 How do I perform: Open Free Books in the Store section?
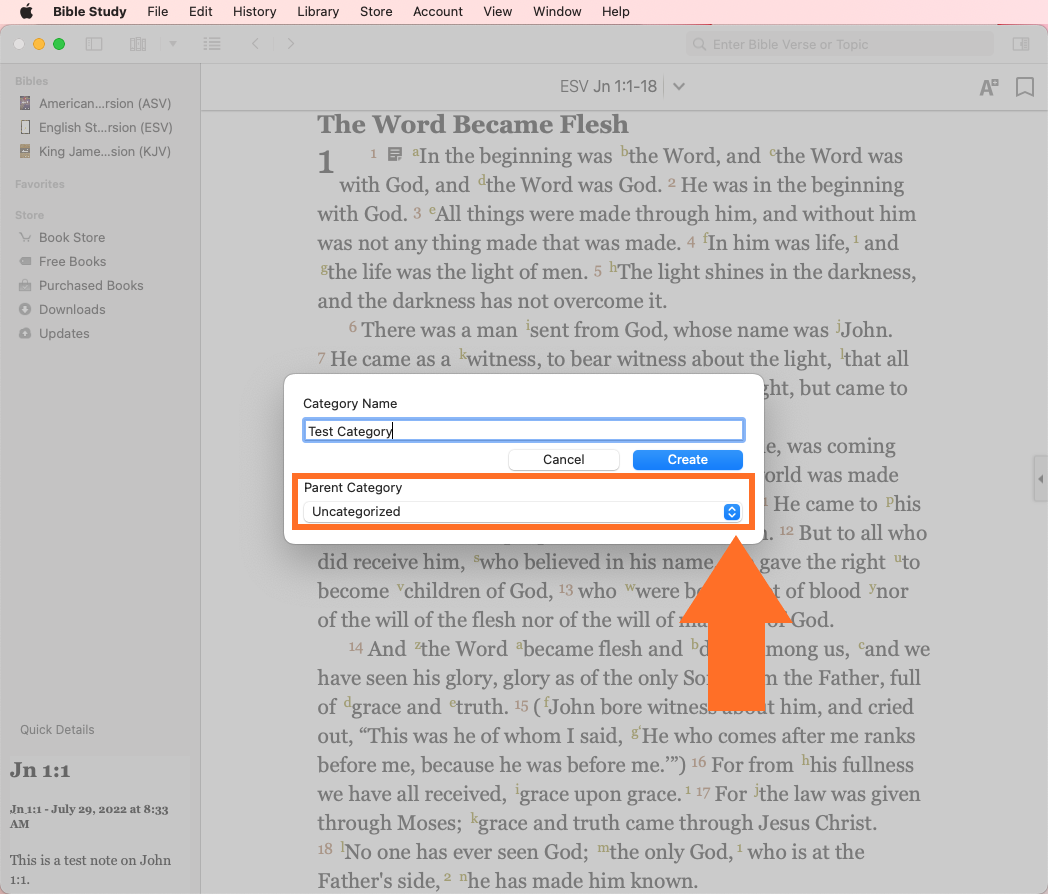72,262
